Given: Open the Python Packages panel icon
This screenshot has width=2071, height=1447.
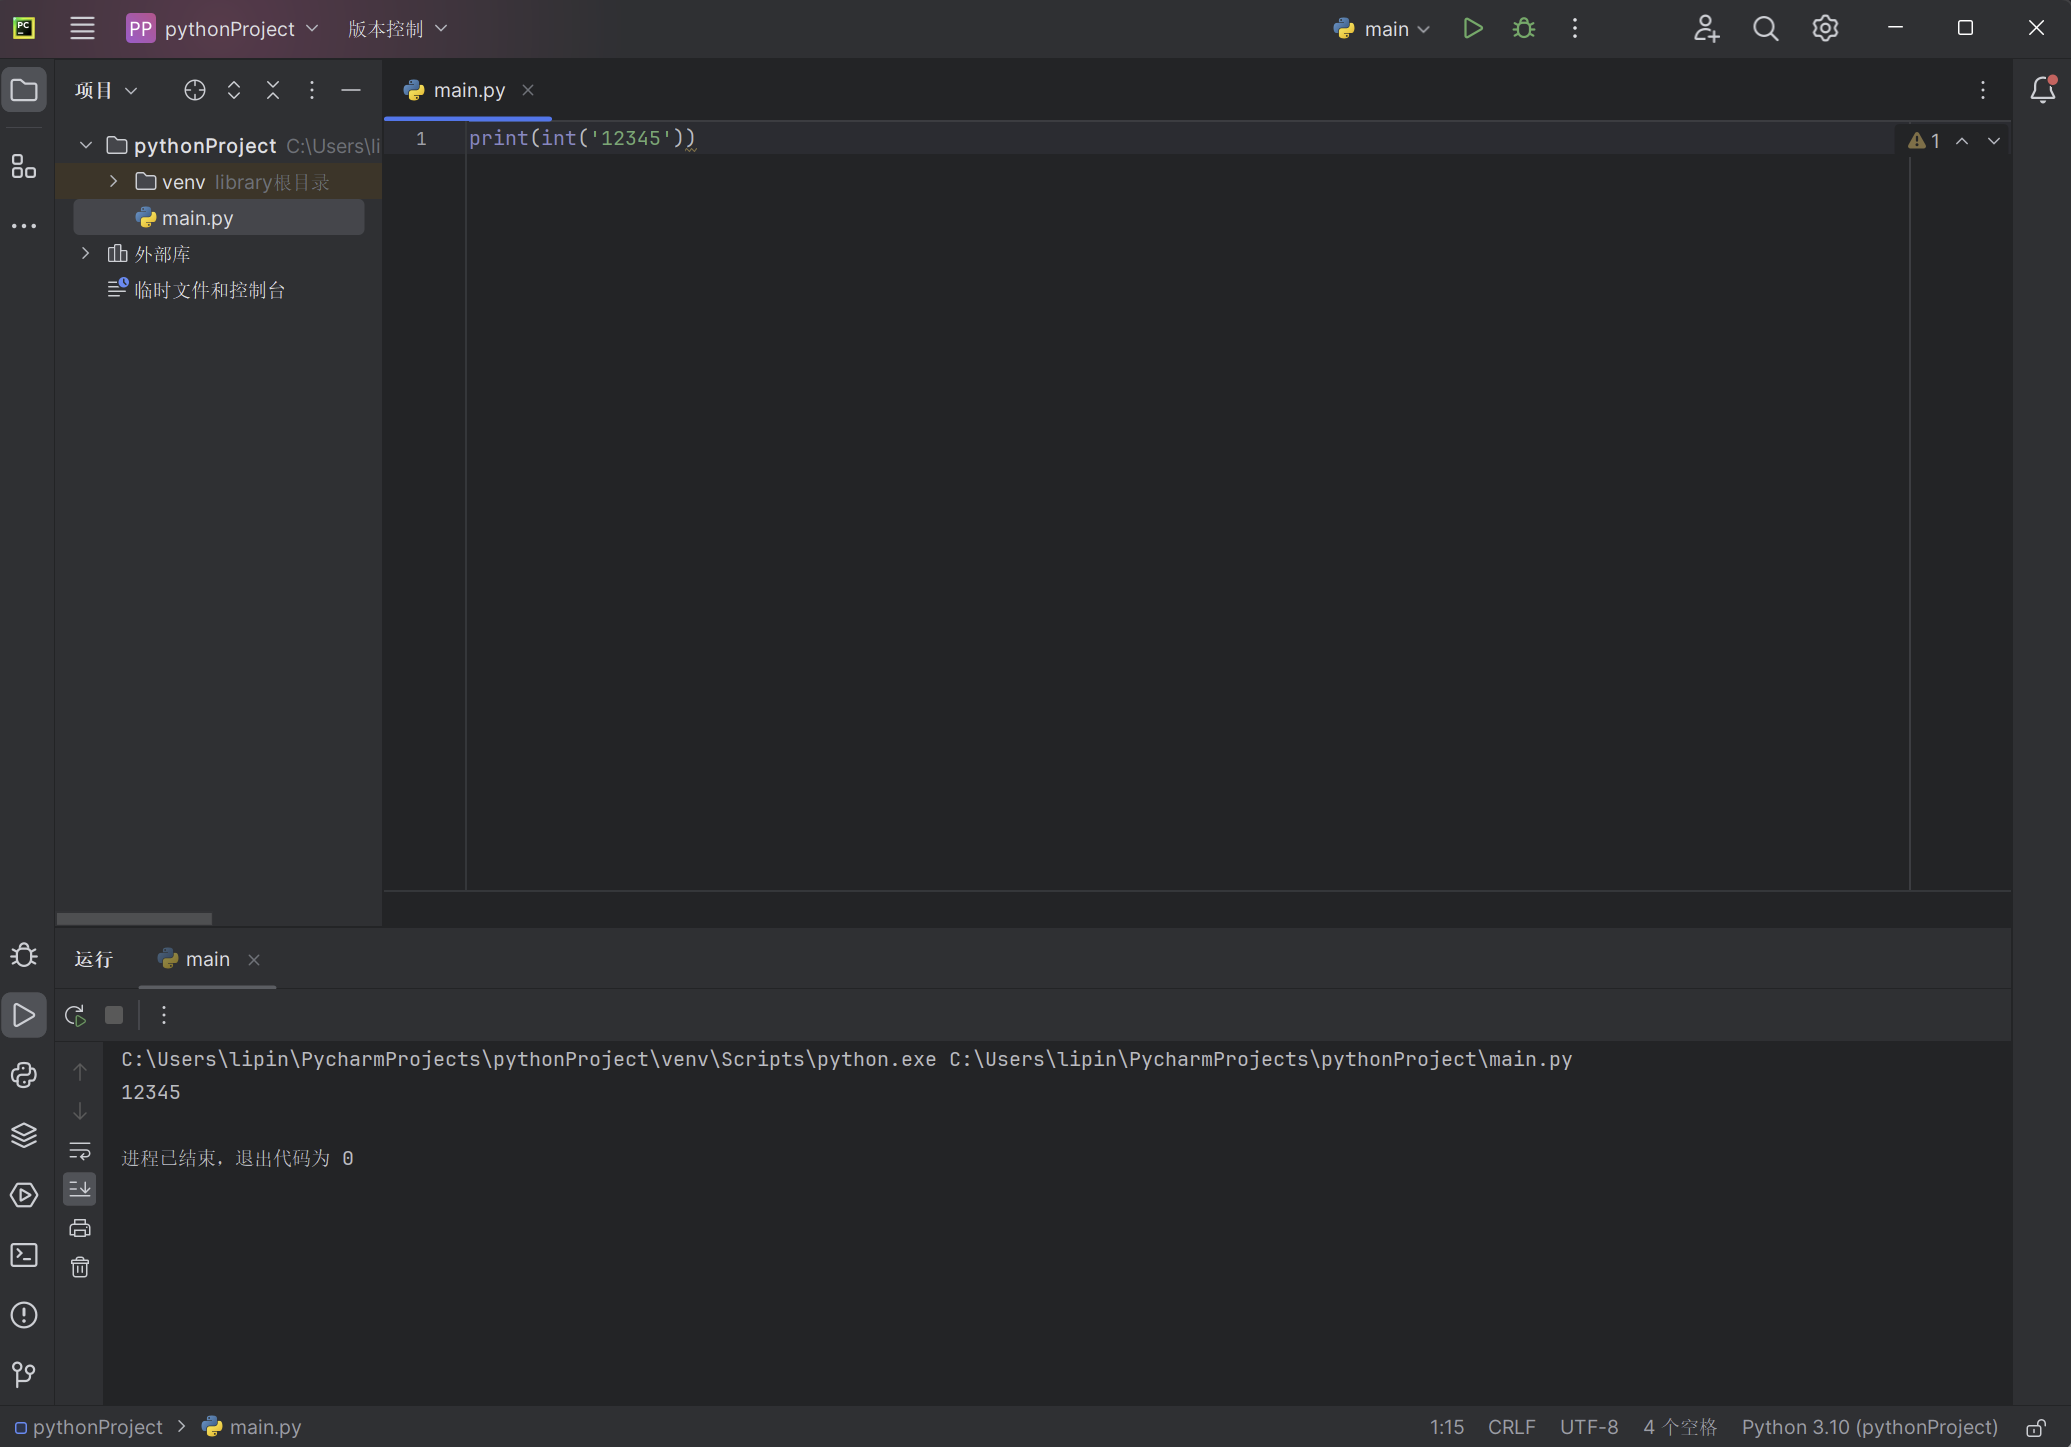Looking at the screenshot, I should 24,1135.
